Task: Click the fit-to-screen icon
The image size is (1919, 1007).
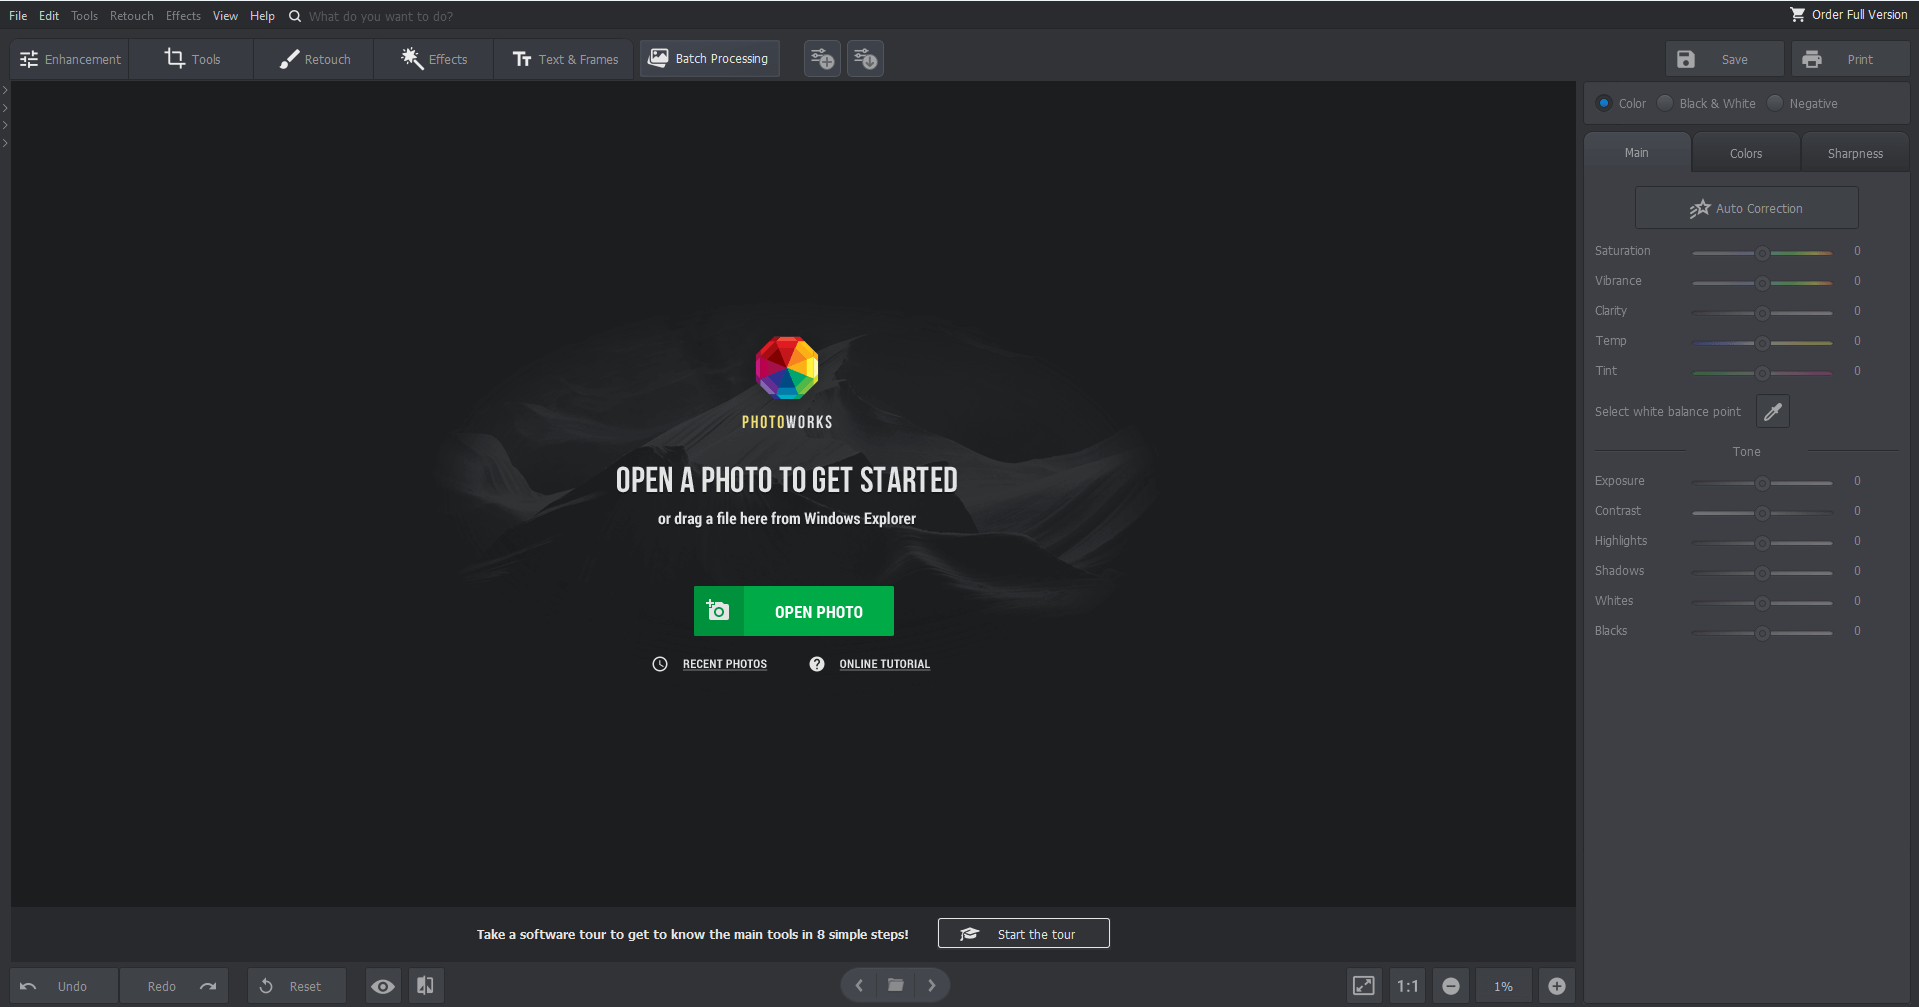Action: pyautogui.click(x=1363, y=986)
